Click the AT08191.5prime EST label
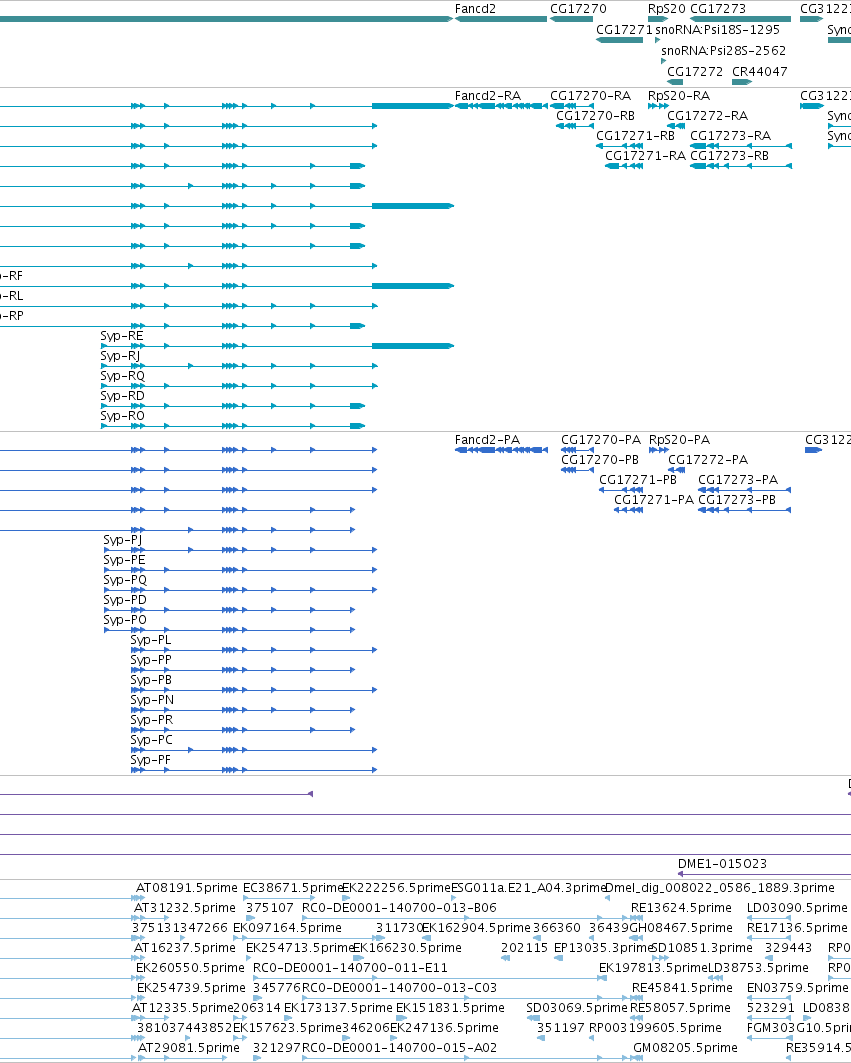The height and width of the screenshot is (1063, 851). [x=186, y=888]
